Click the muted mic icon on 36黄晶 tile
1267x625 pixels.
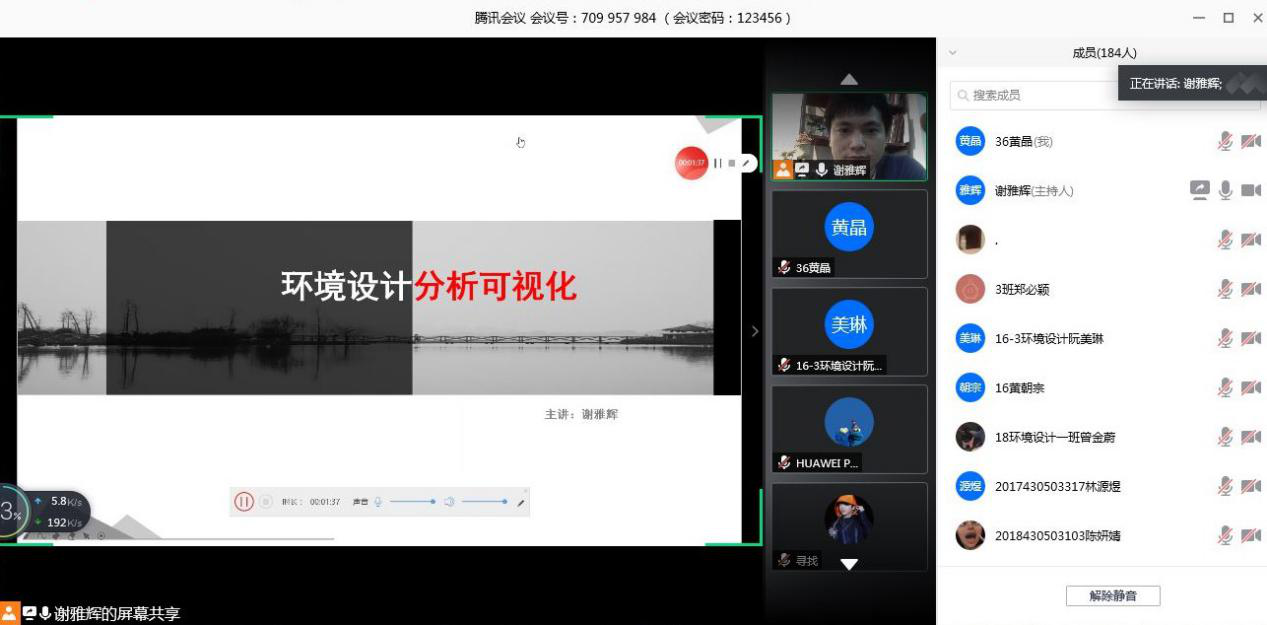pyautogui.click(x=785, y=267)
